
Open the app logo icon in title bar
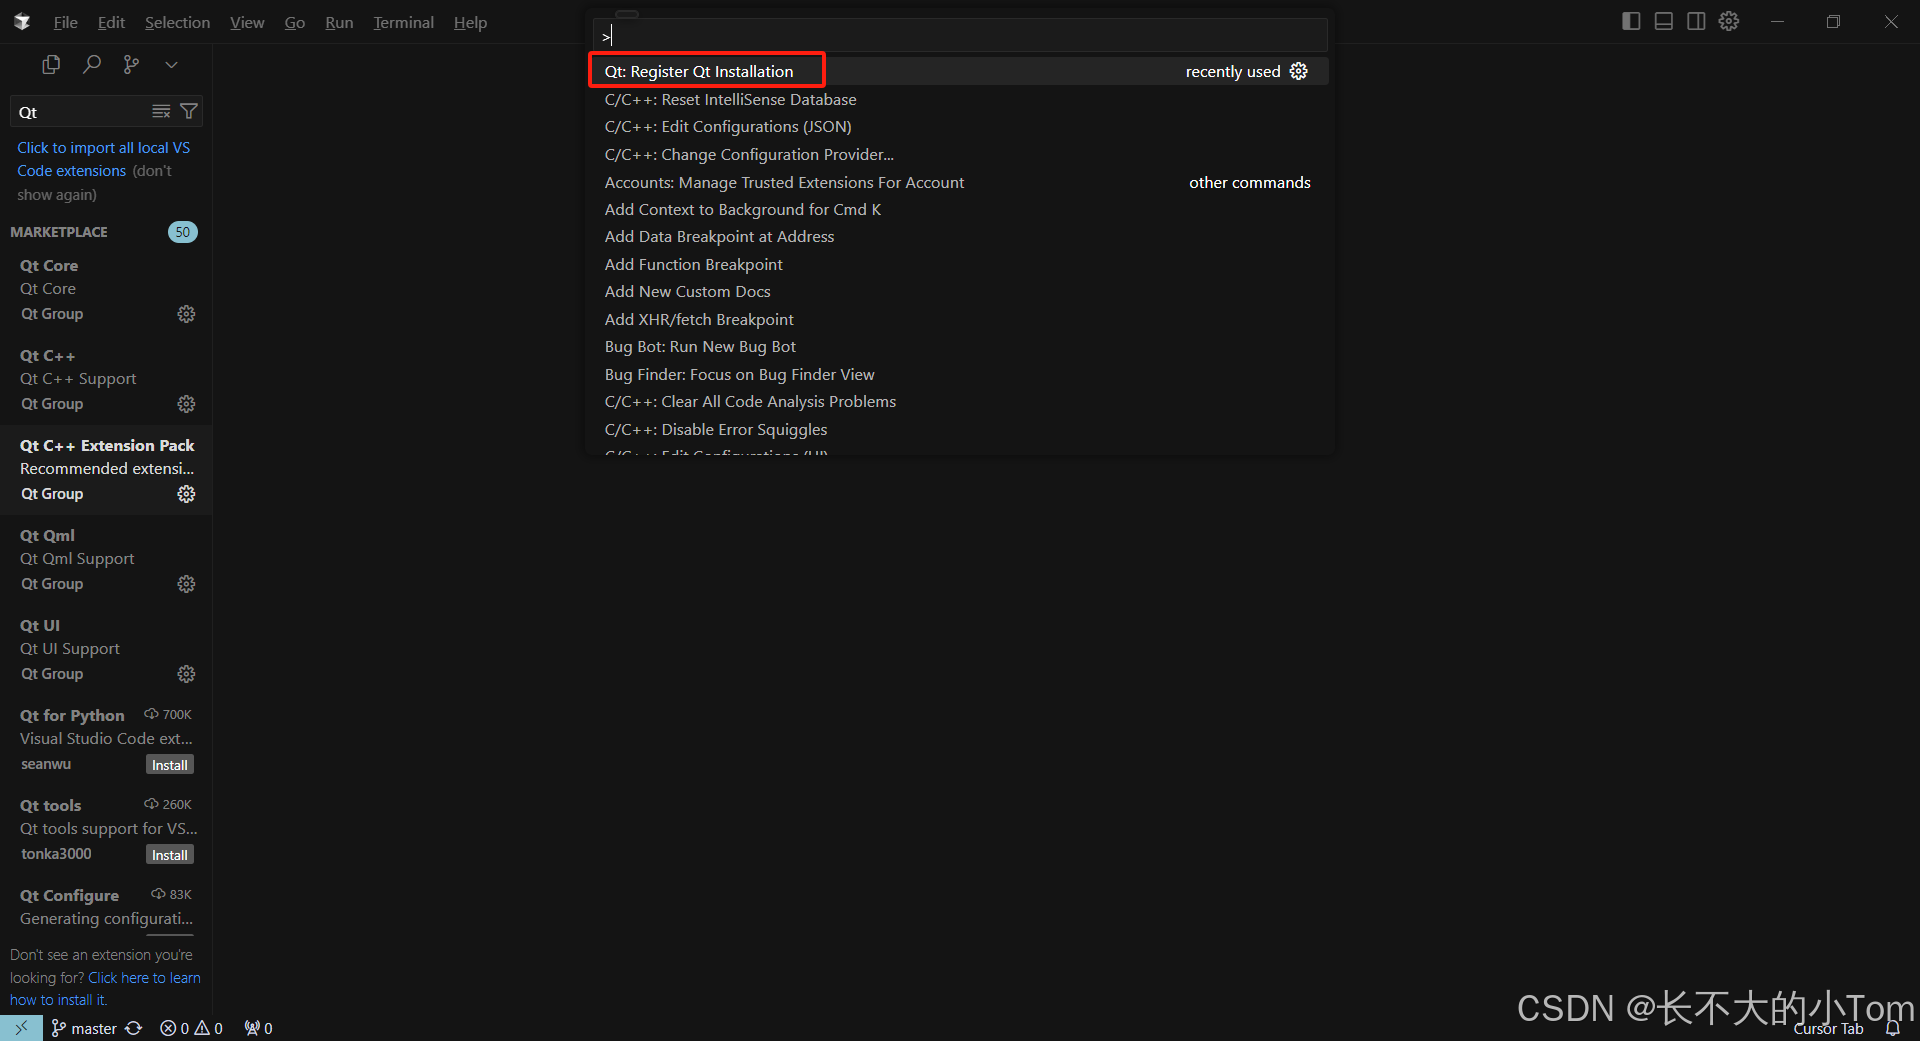[22, 21]
